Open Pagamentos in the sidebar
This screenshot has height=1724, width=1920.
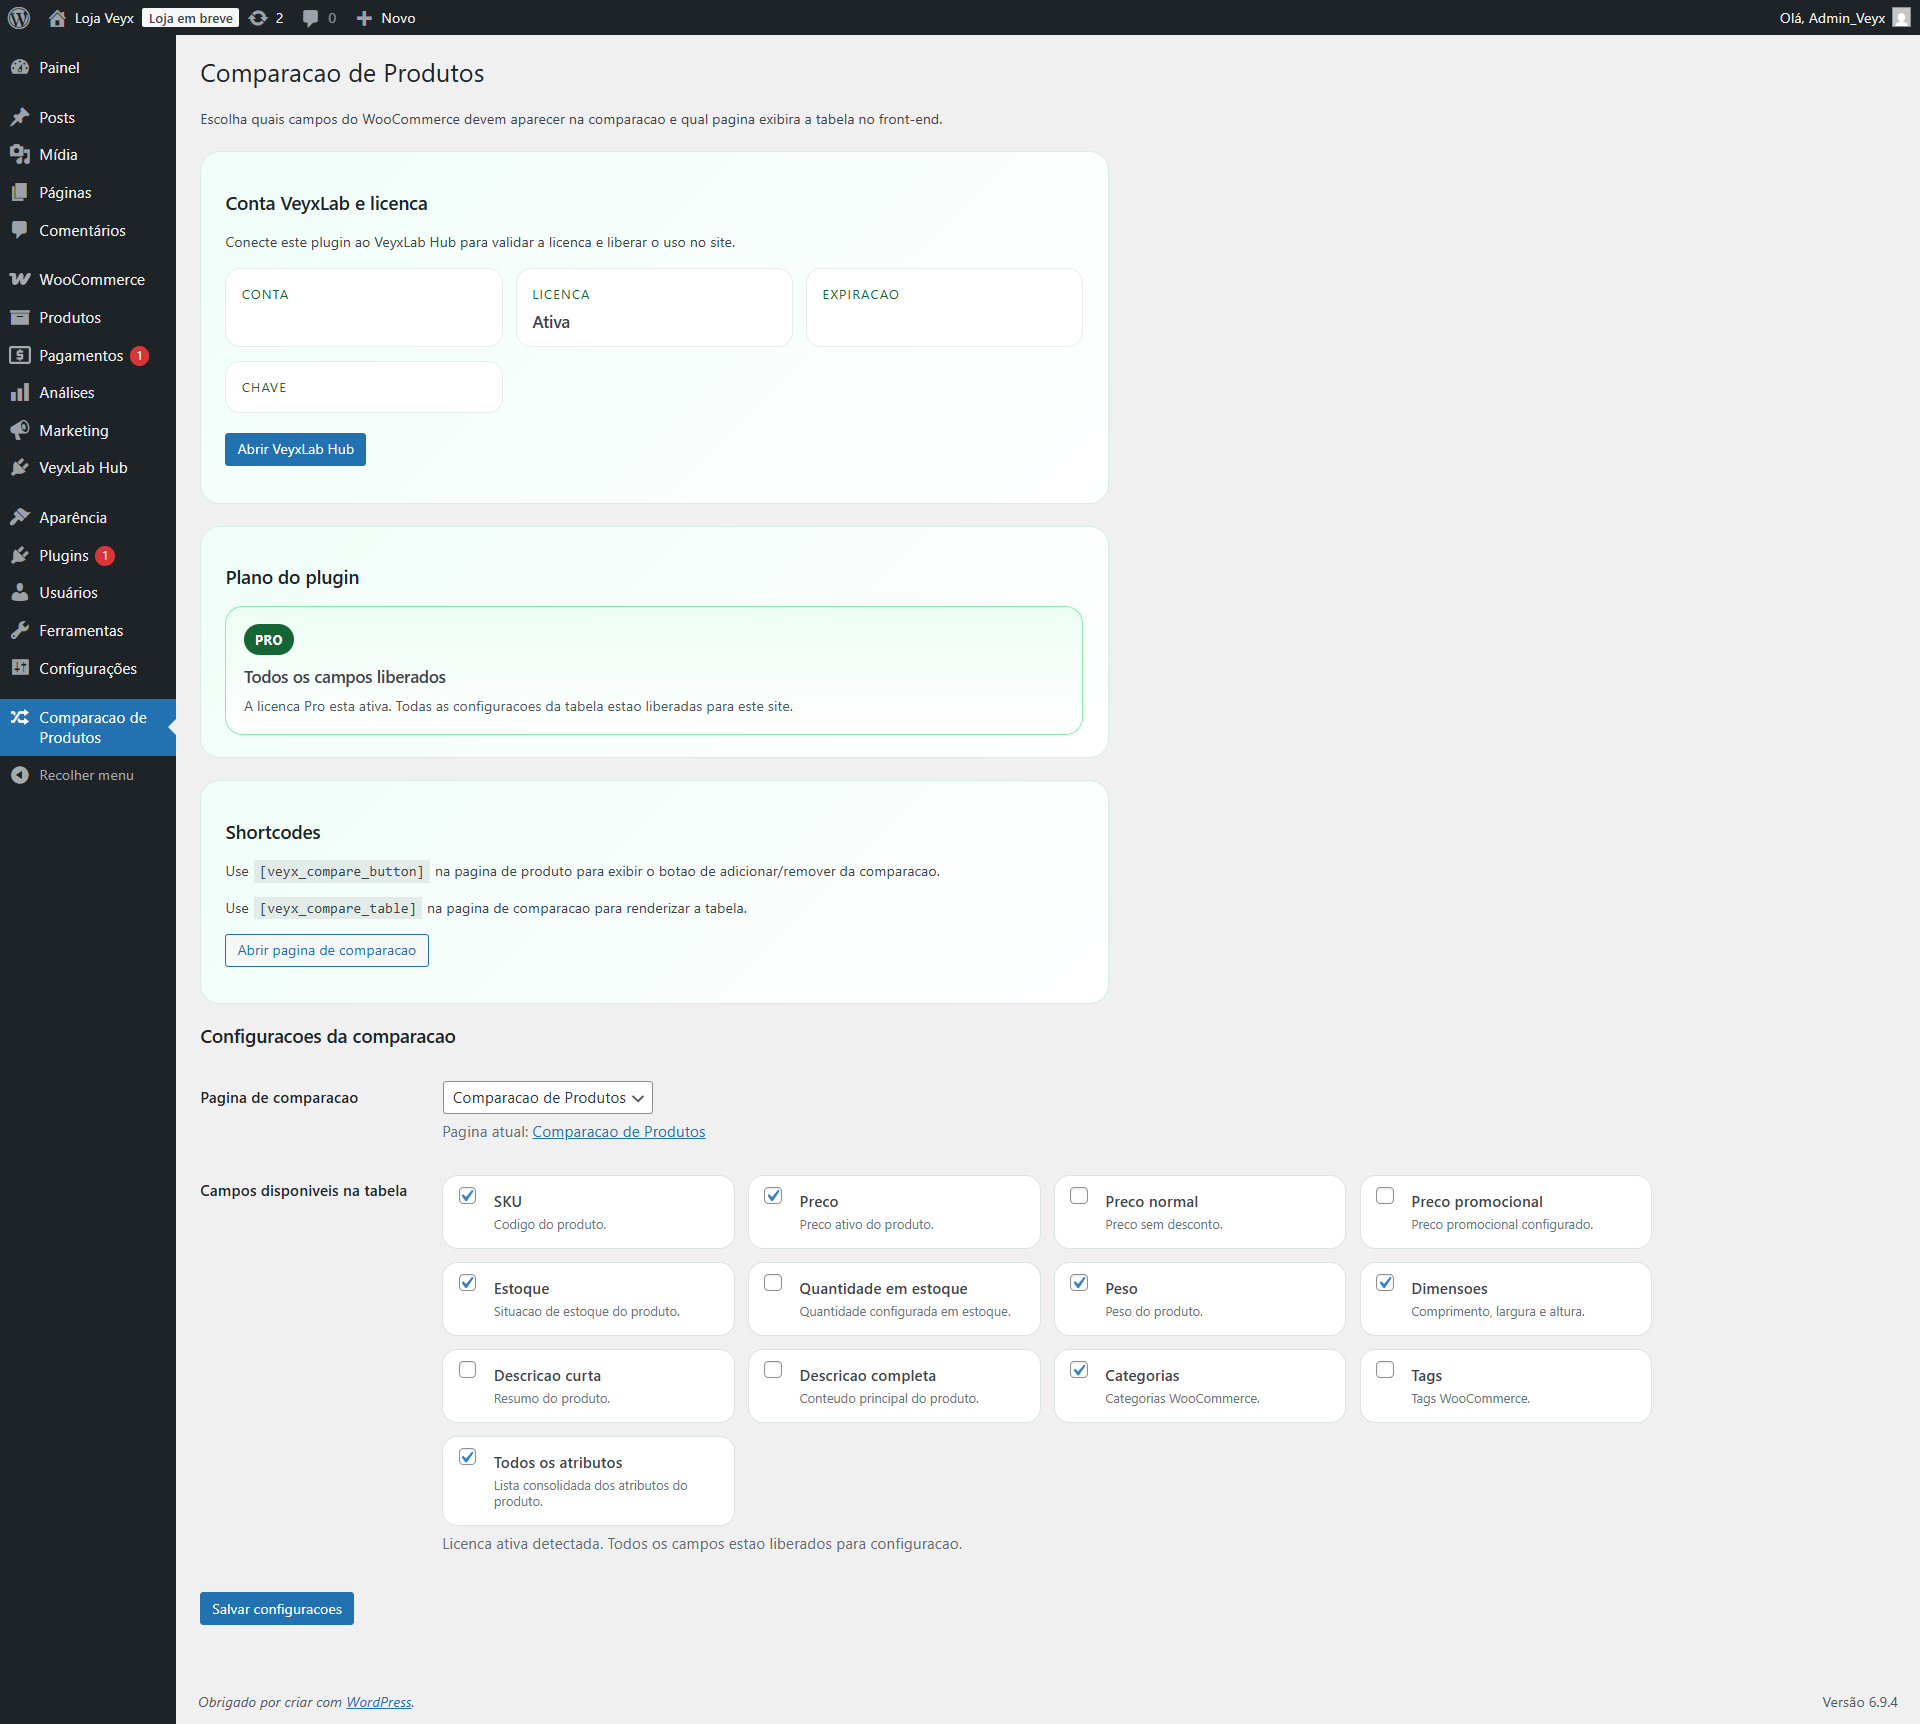[81, 356]
